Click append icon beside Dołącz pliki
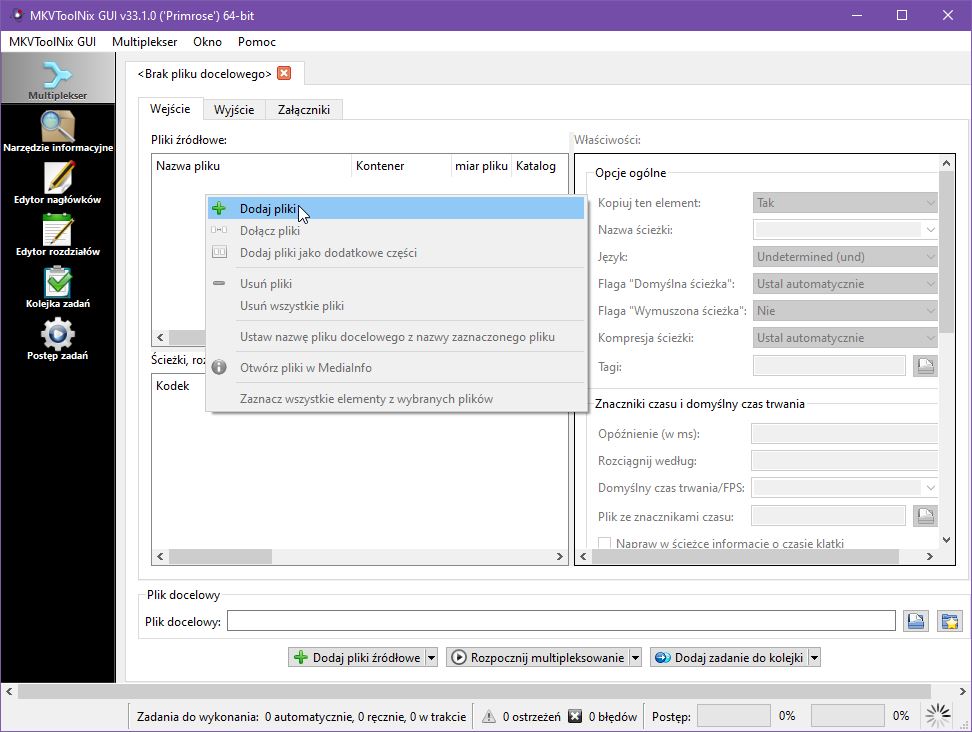972x732 pixels. pyautogui.click(x=219, y=230)
